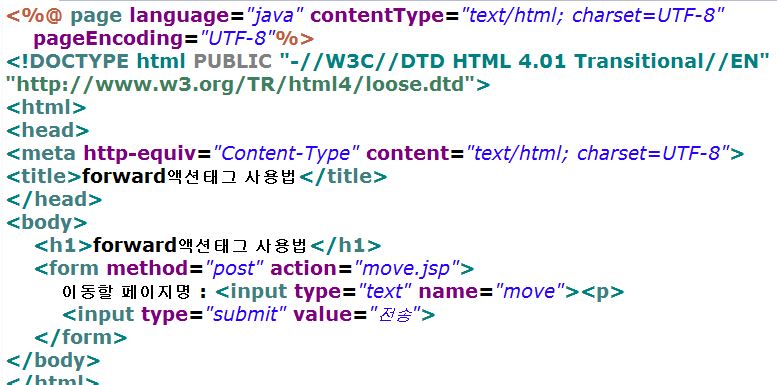Click the <p> tag
The height and width of the screenshot is (385, 777).
(x=603, y=291)
